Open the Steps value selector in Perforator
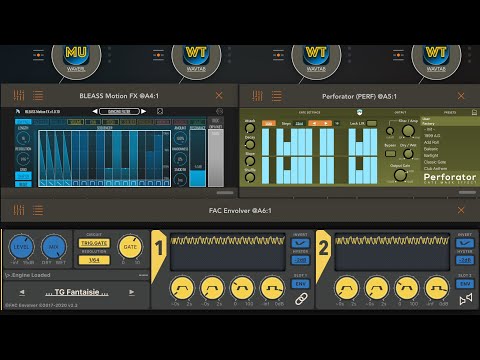480x360 pixels. pos(299,123)
